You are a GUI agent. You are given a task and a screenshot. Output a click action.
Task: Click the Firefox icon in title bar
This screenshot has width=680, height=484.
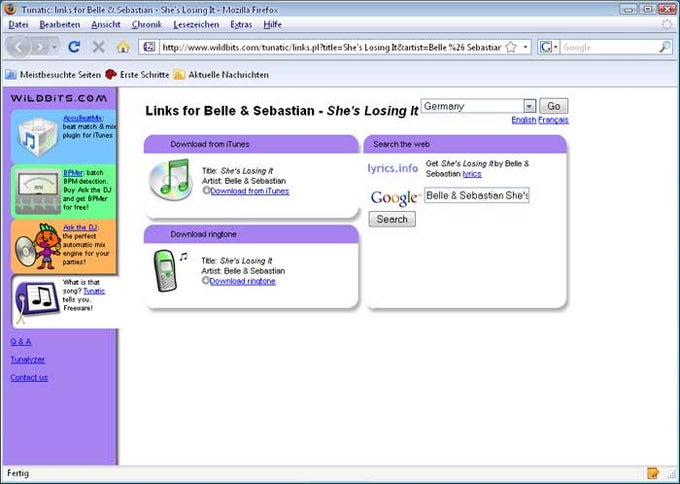tap(10, 9)
